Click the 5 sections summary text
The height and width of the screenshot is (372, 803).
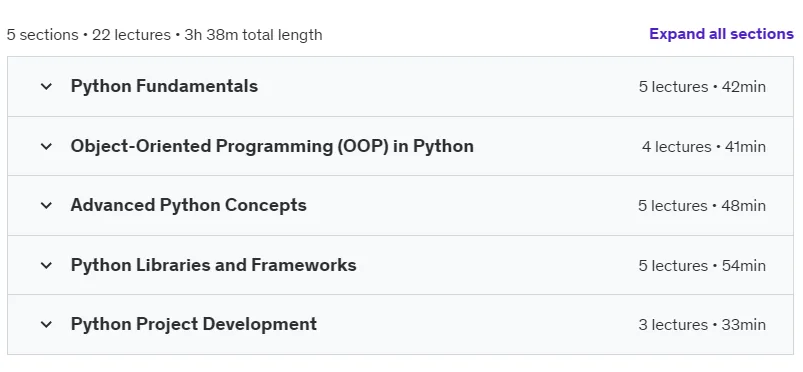(43, 35)
